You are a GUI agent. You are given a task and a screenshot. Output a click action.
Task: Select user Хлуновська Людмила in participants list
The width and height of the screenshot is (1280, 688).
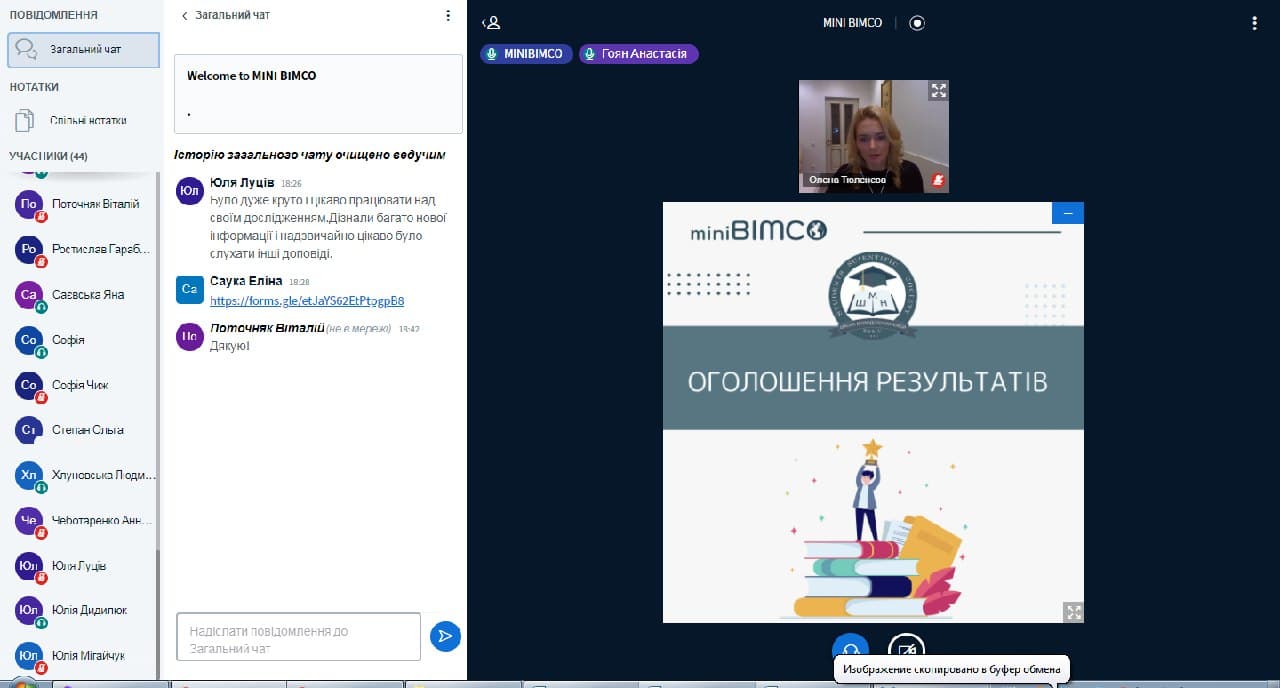point(84,475)
